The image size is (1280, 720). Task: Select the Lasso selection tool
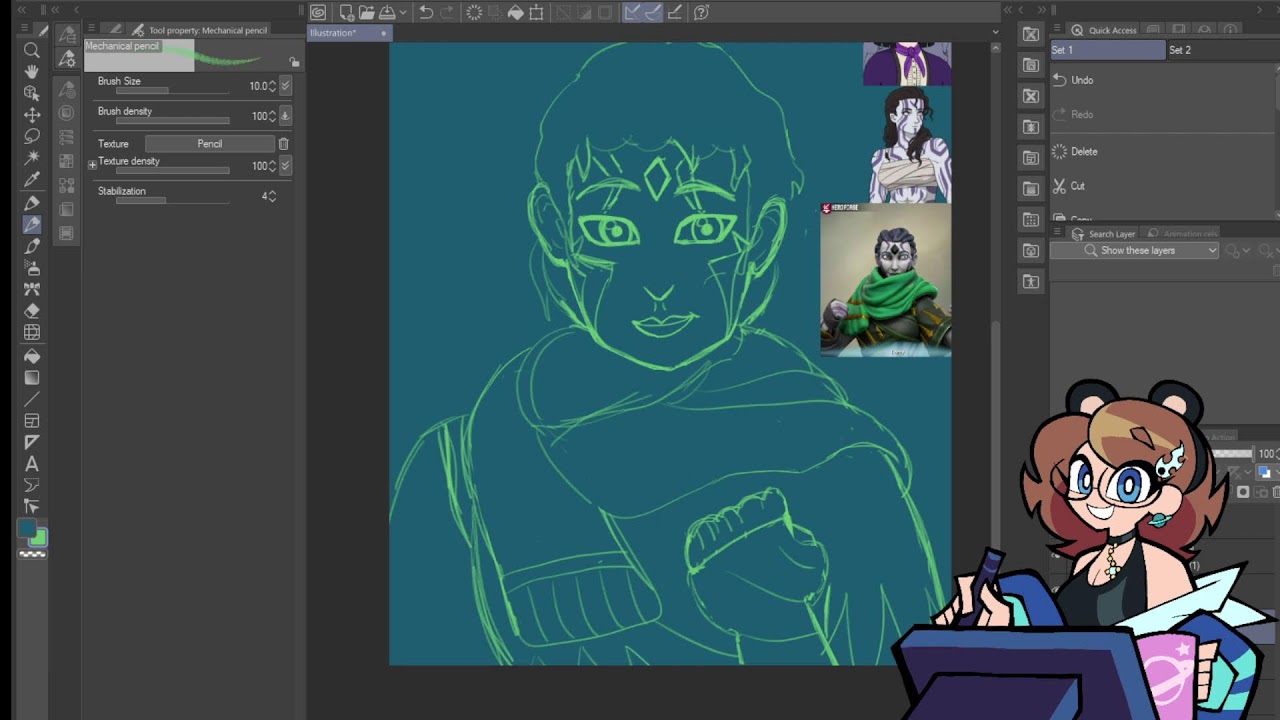click(32, 136)
